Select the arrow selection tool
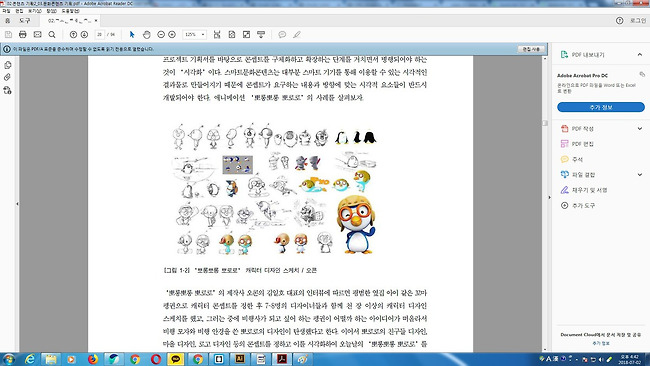Screen dimensions: 650x366 click(132, 34)
